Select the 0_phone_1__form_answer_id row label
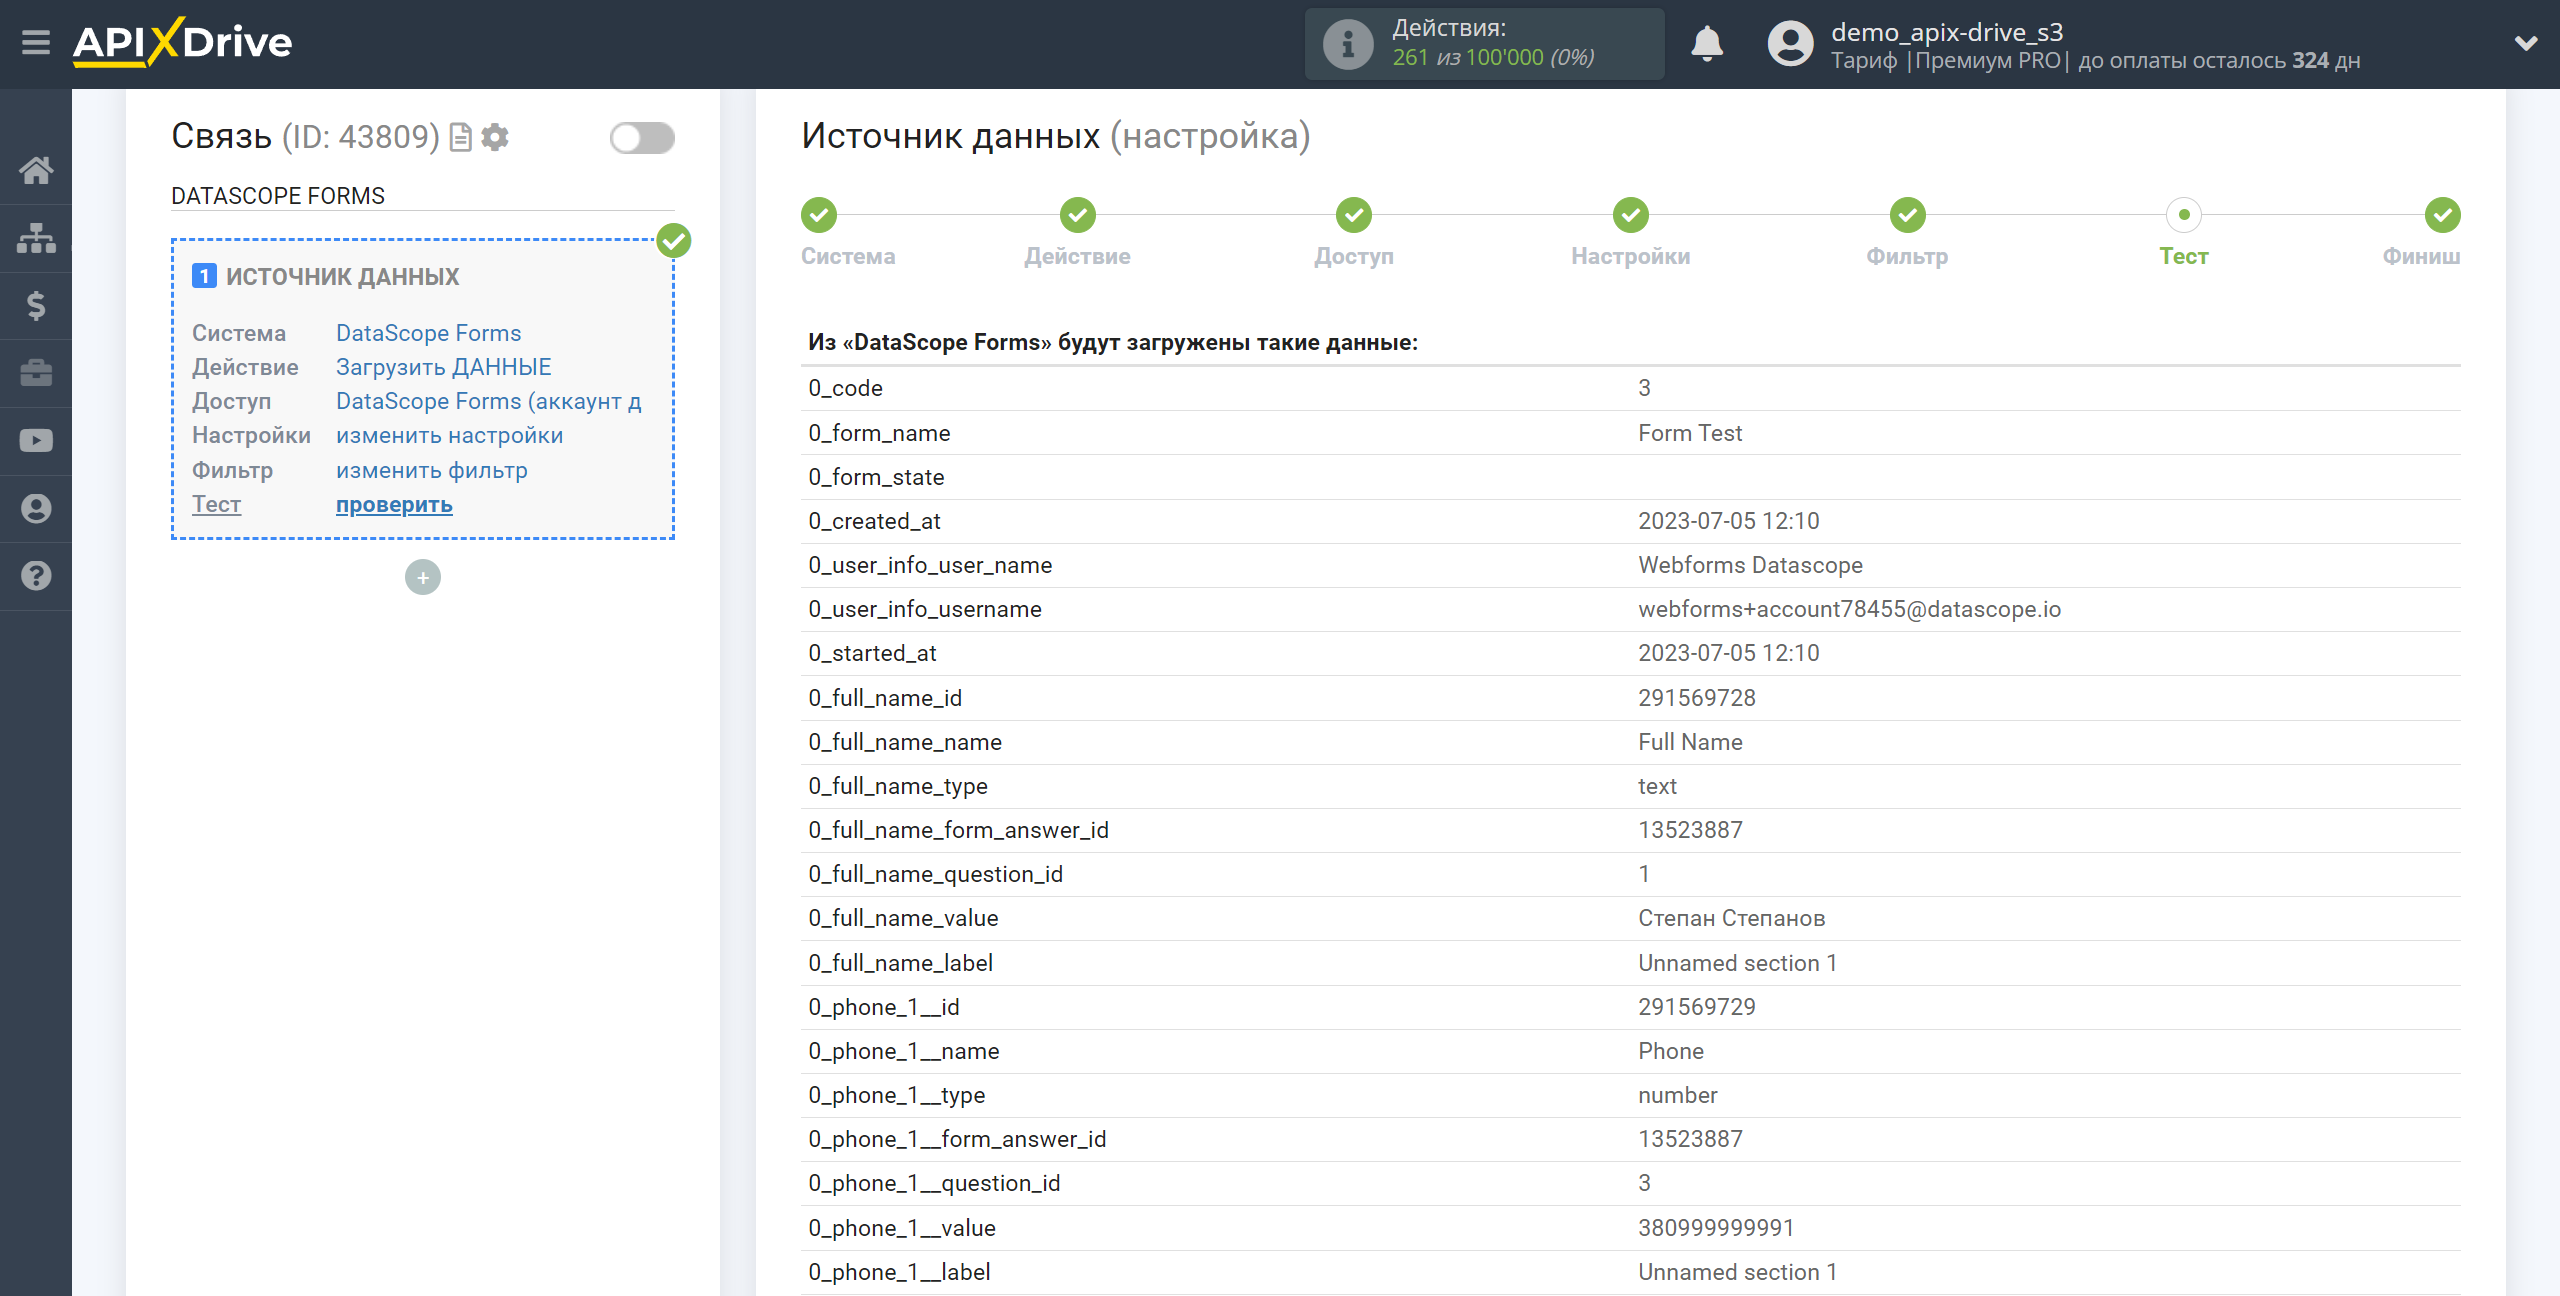2560x1296 pixels. (957, 1139)
